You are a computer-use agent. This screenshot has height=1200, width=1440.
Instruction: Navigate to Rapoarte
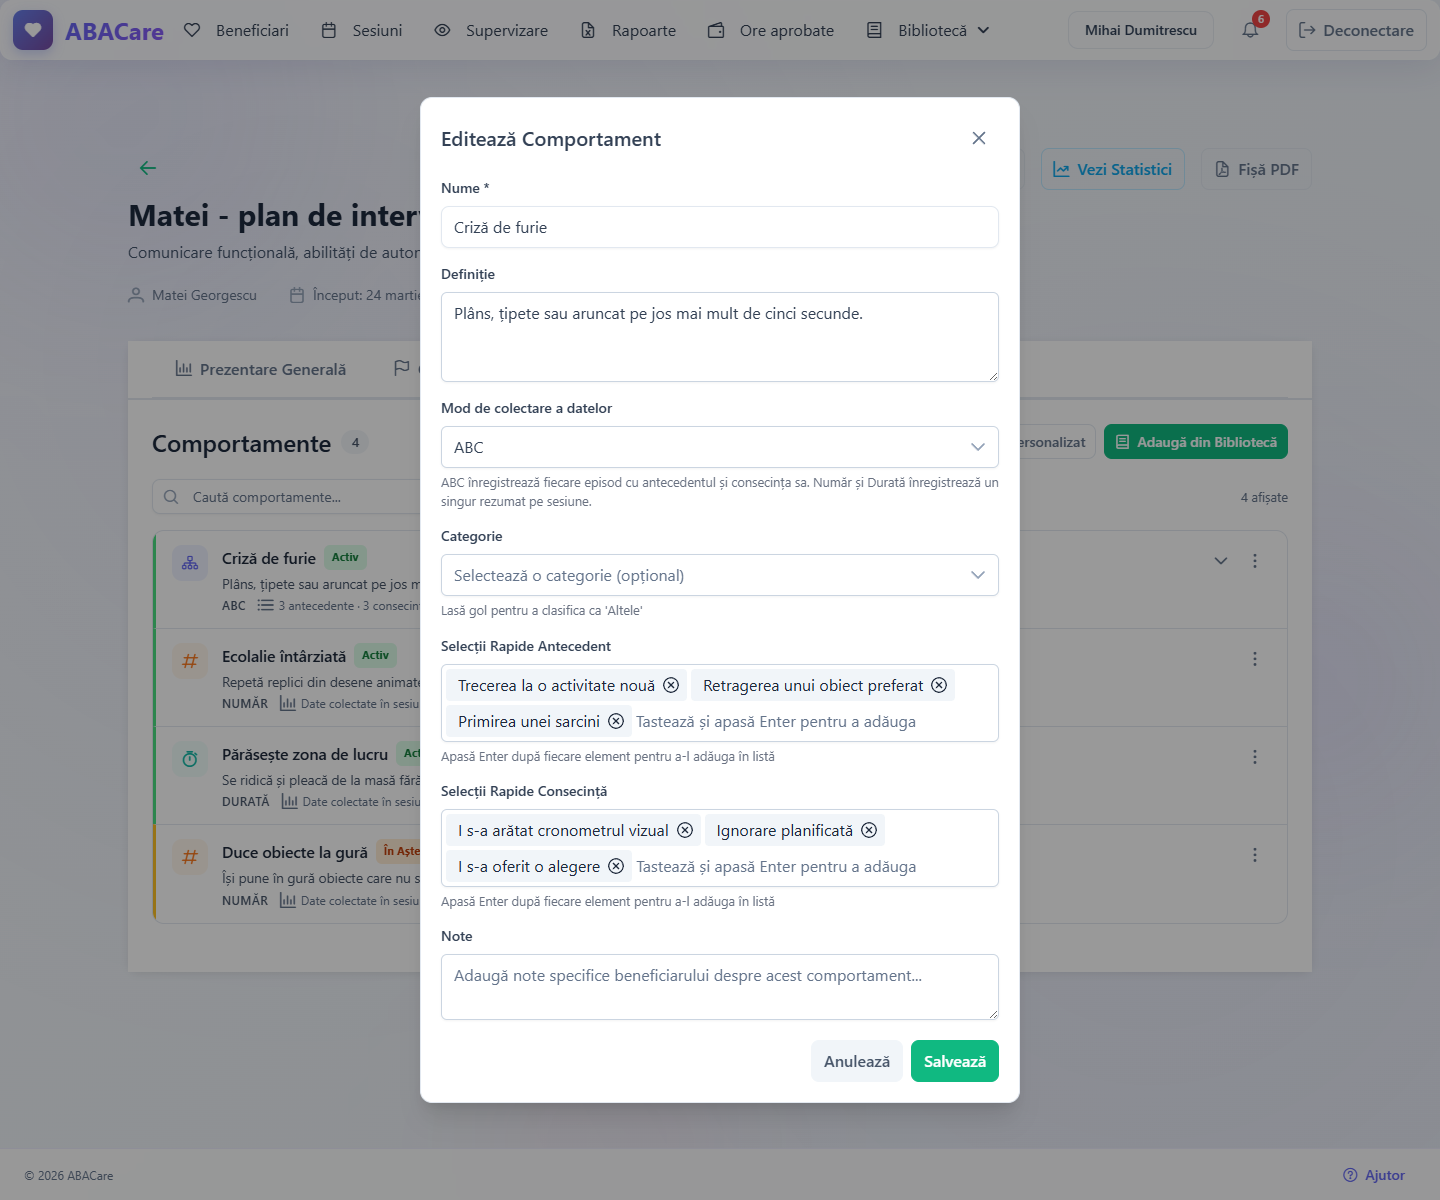click(629, 30)
